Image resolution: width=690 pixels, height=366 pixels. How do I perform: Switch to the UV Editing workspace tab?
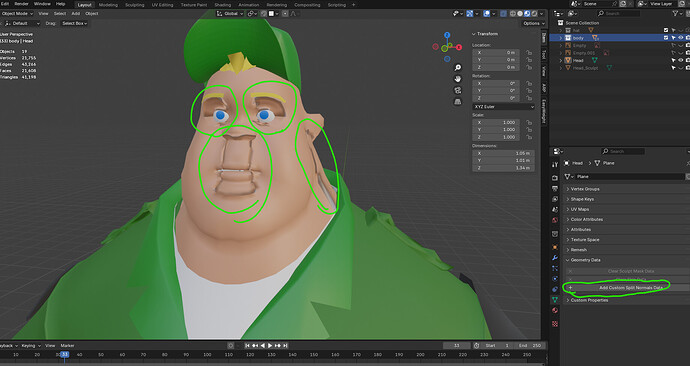point(162,5)
